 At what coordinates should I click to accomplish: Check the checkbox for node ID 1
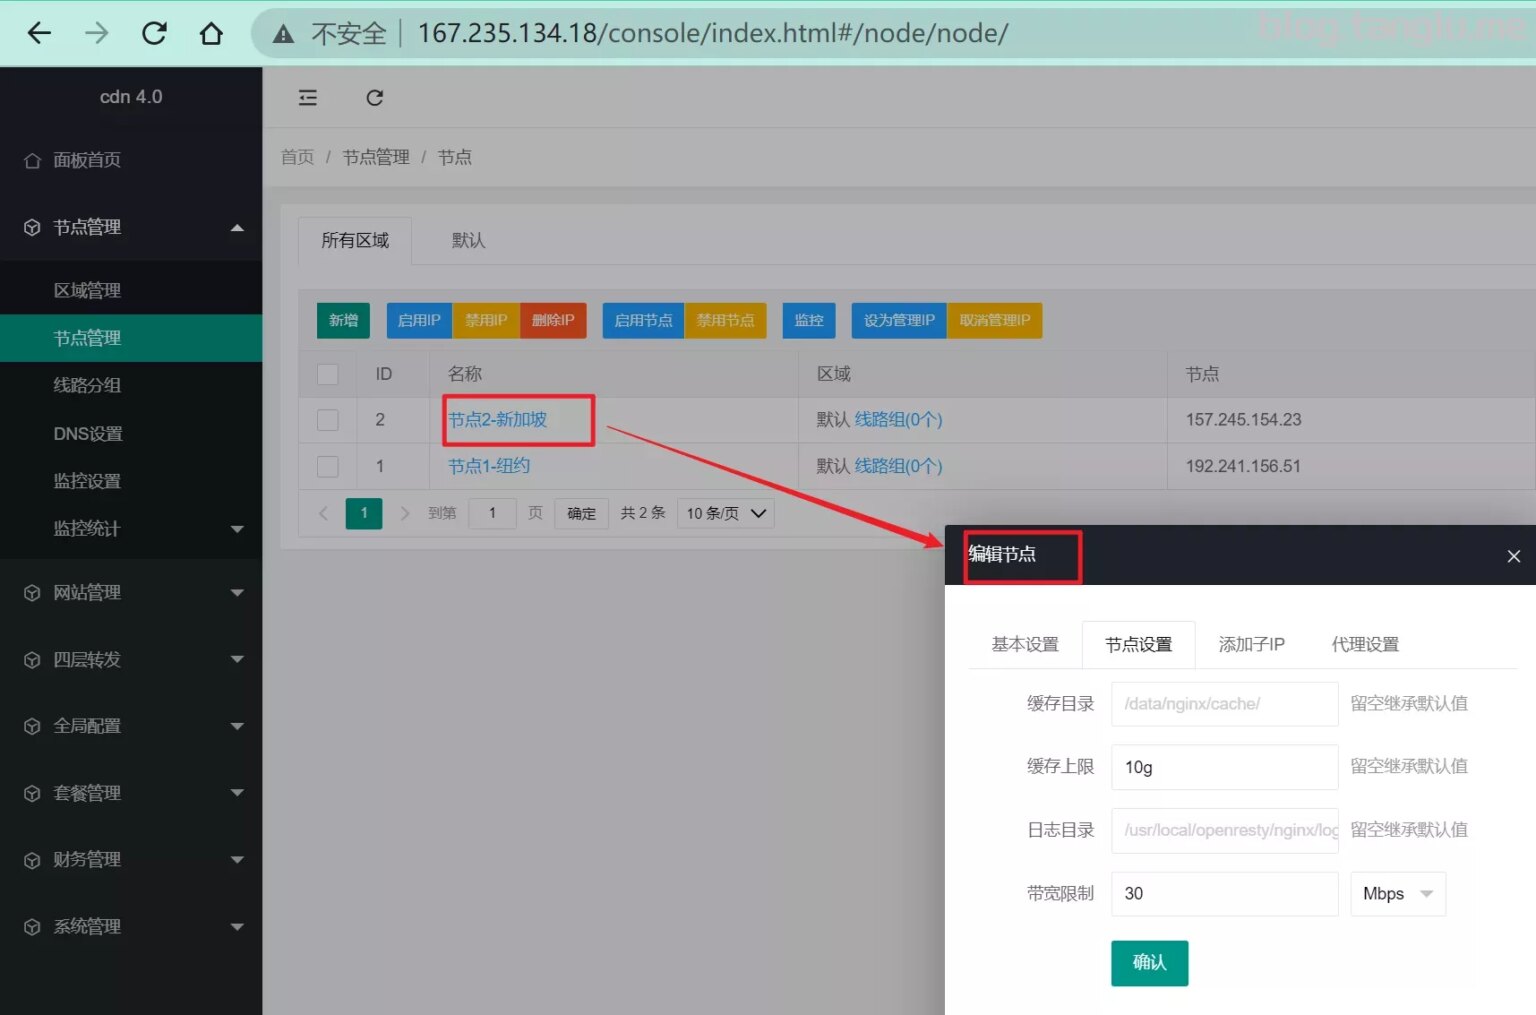click(x=327, y=466)
